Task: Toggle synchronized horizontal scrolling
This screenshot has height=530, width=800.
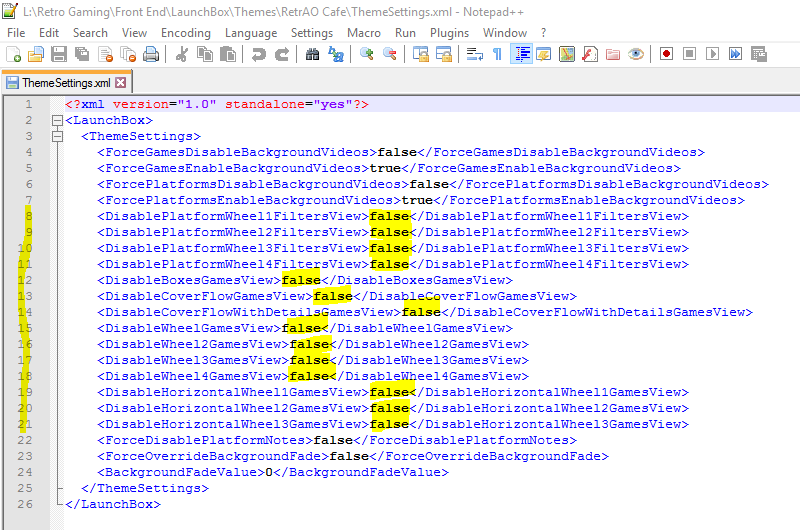Action: [443, 54]
